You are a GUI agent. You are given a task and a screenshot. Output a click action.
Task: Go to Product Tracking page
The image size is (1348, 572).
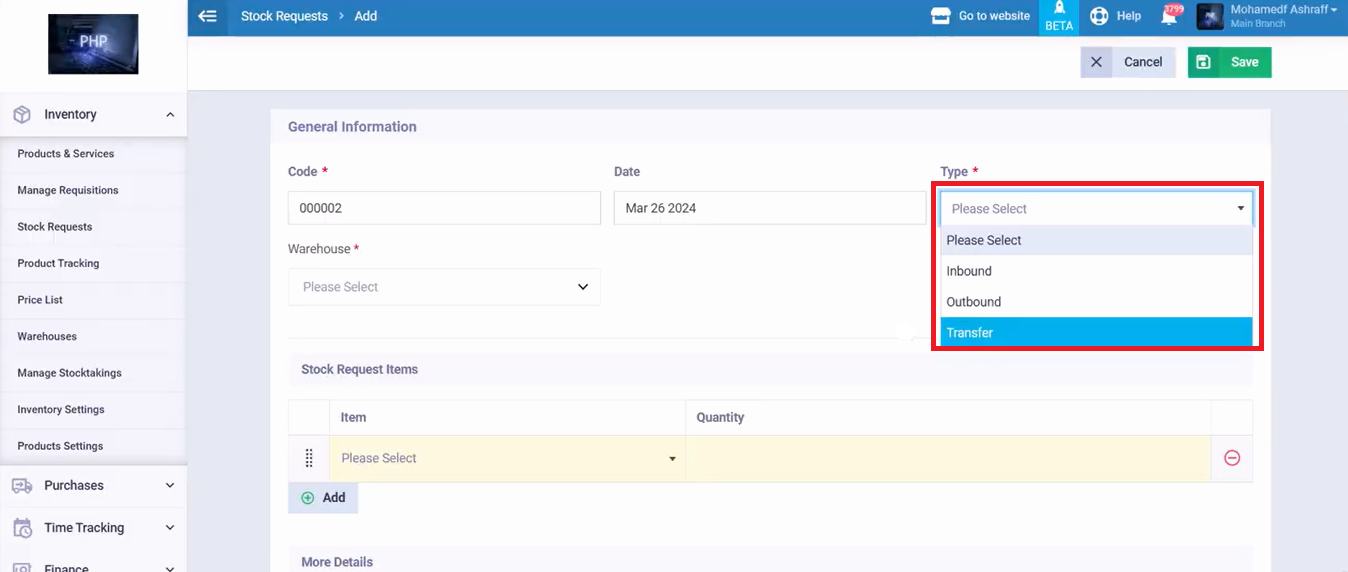click(x=58, y=263)
